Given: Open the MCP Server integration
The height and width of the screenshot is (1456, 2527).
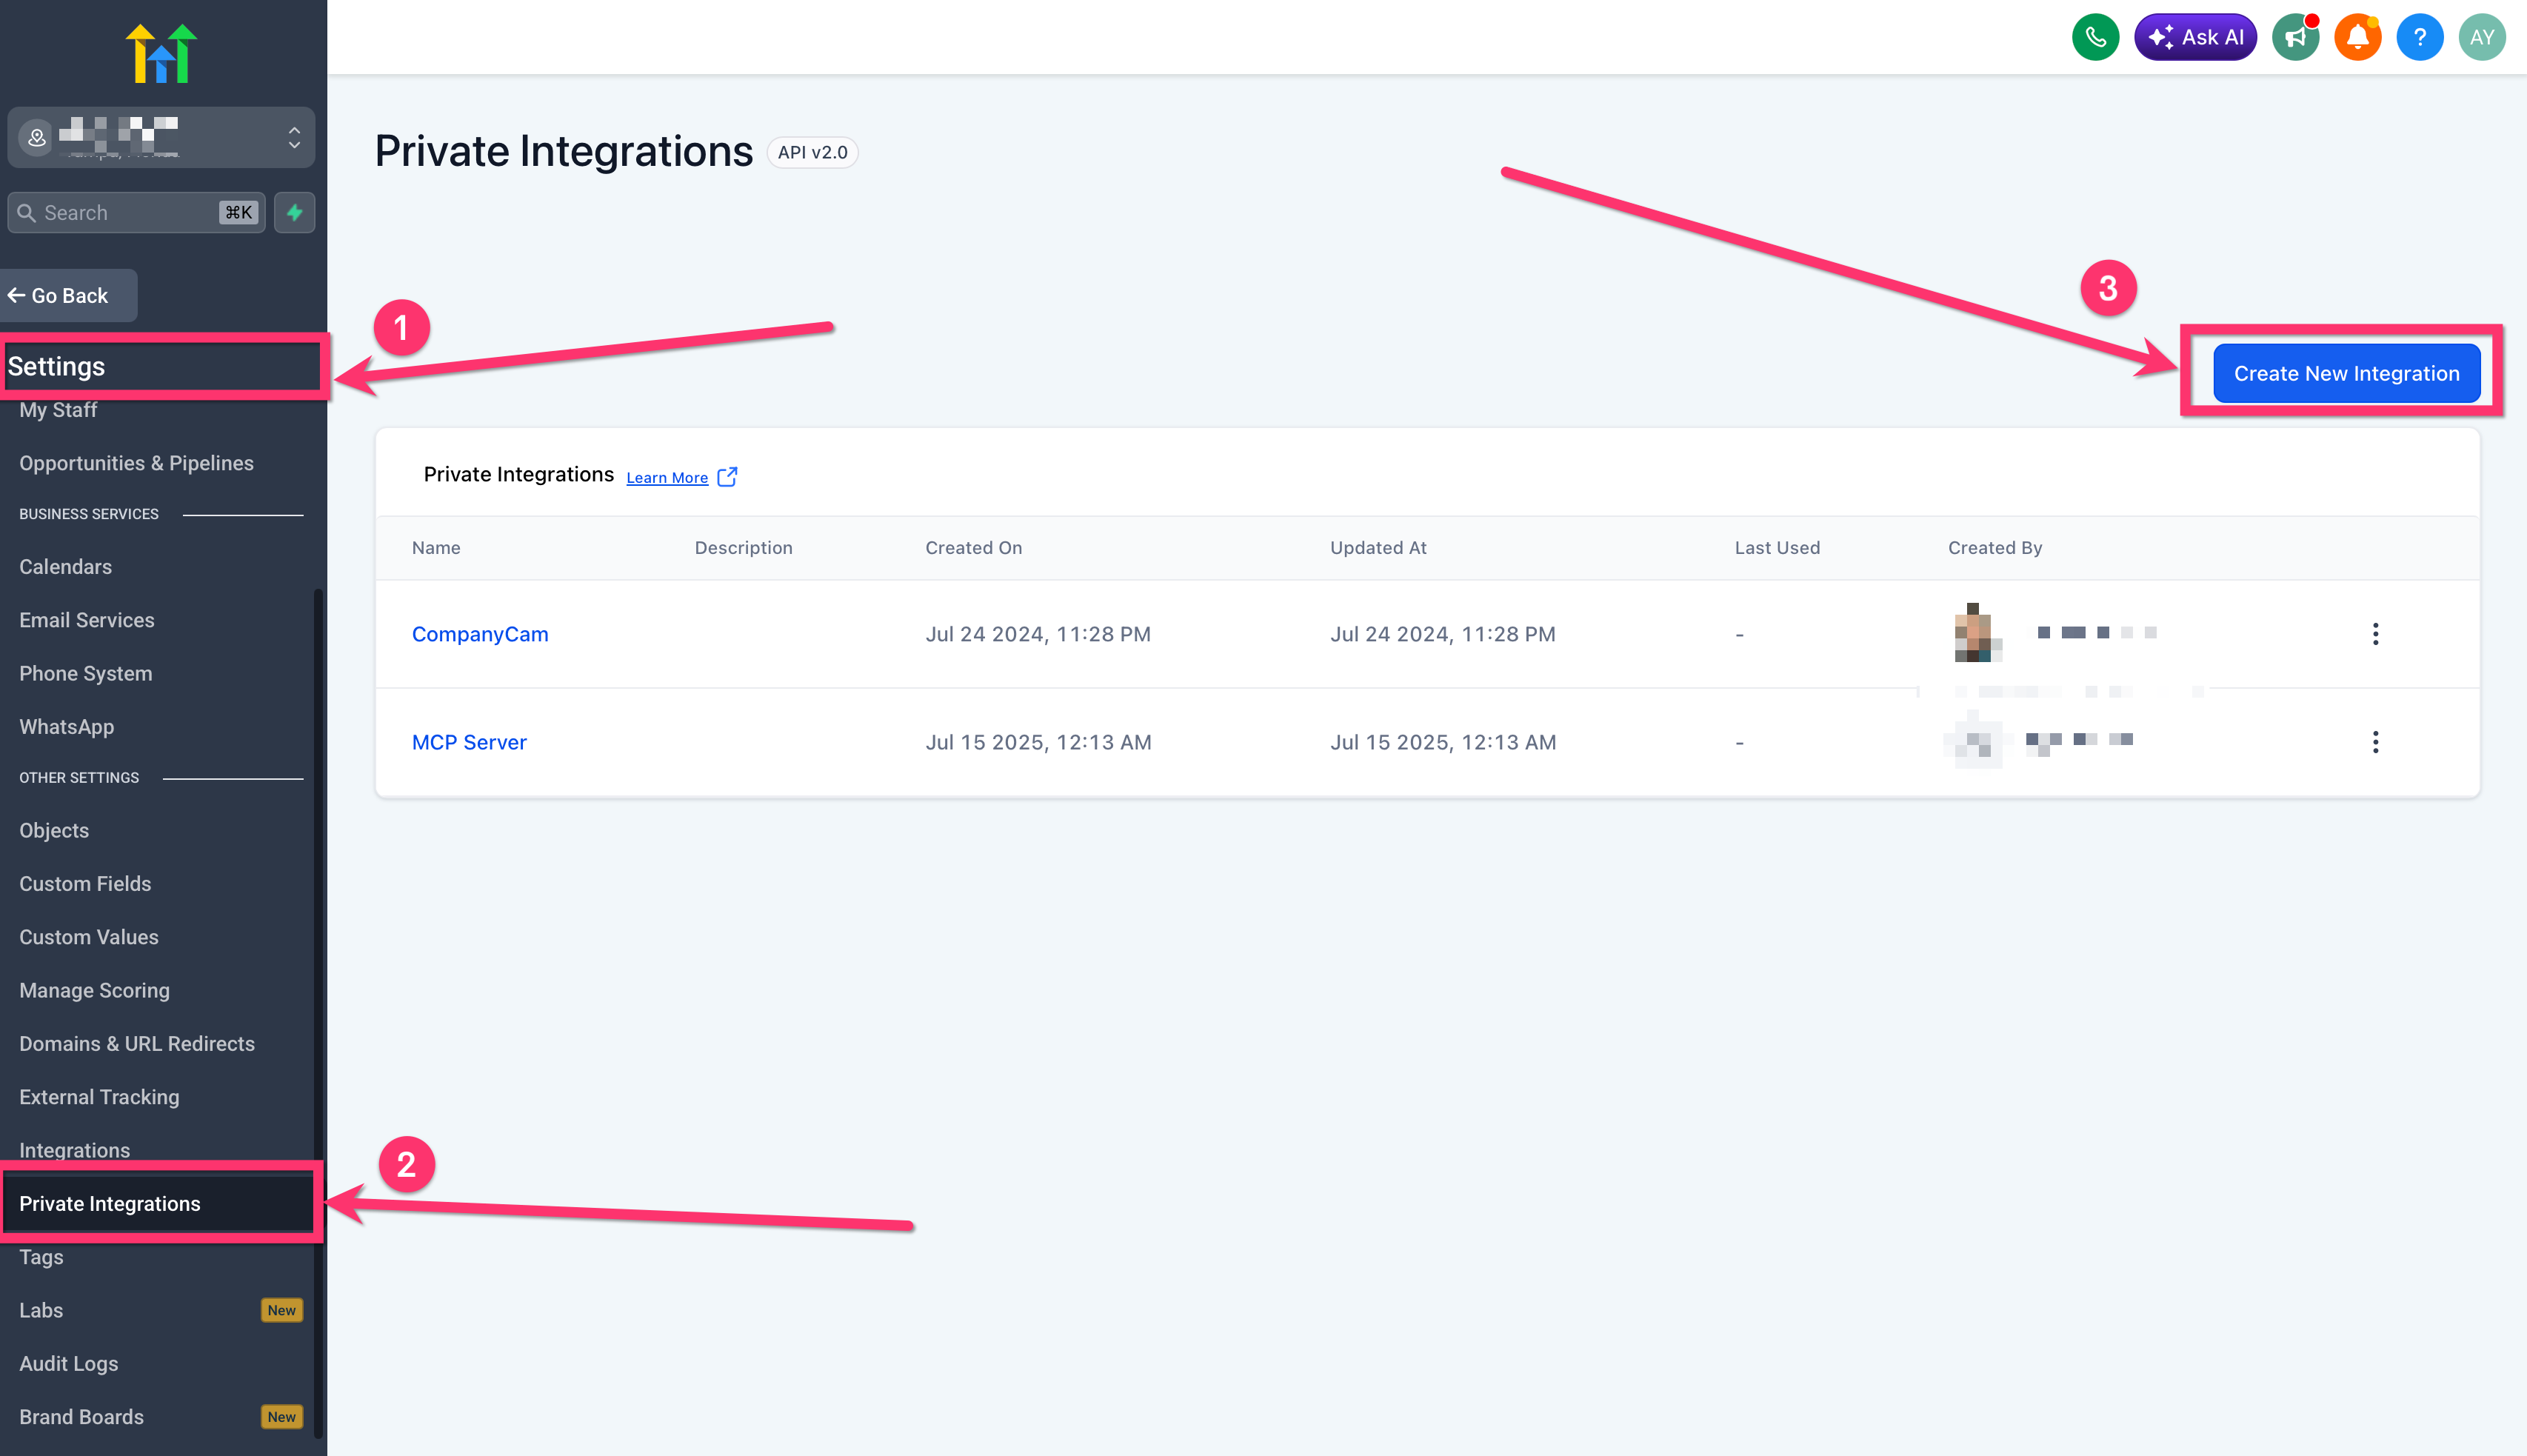Looking at the screenshot, I should 469,742.
